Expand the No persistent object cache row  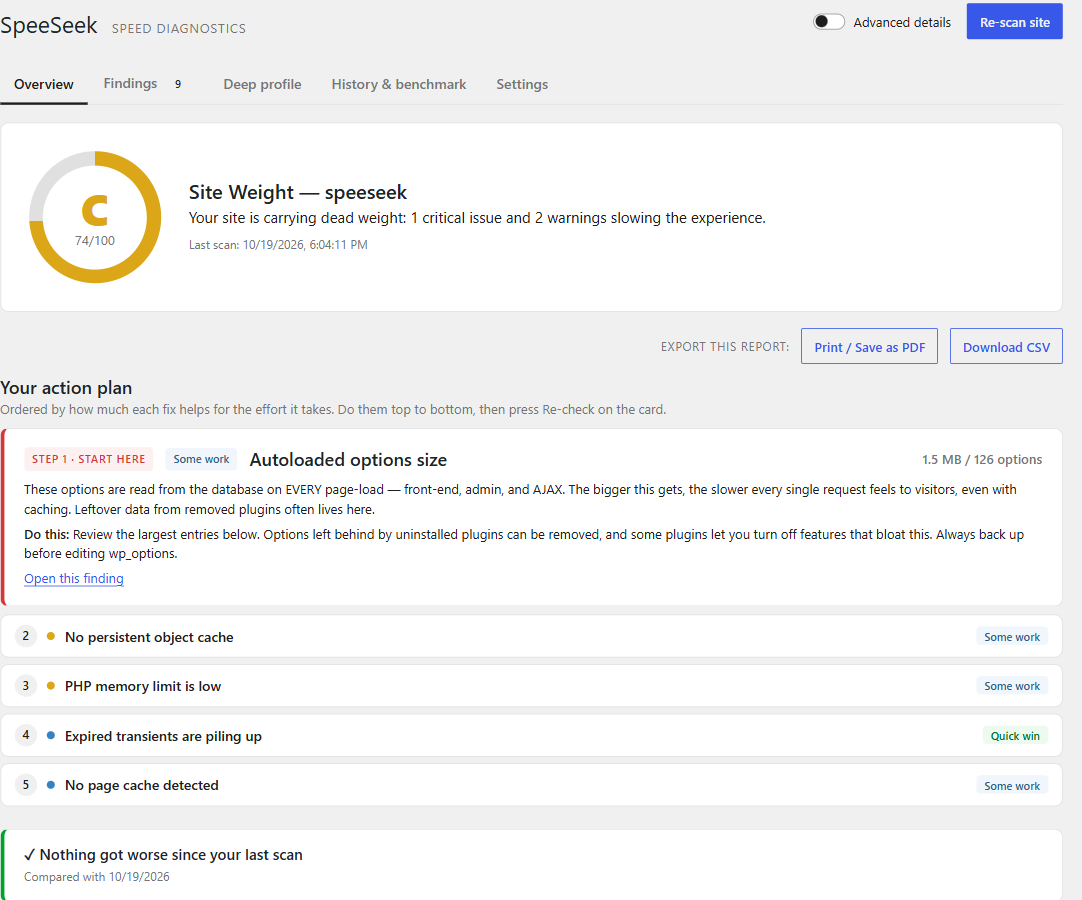531,636
